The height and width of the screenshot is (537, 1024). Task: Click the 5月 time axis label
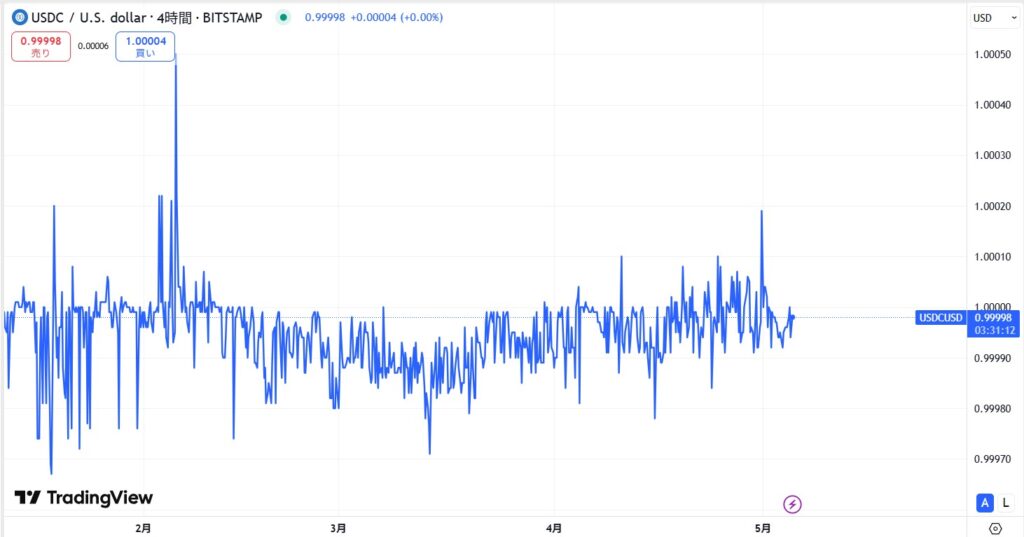762,528
